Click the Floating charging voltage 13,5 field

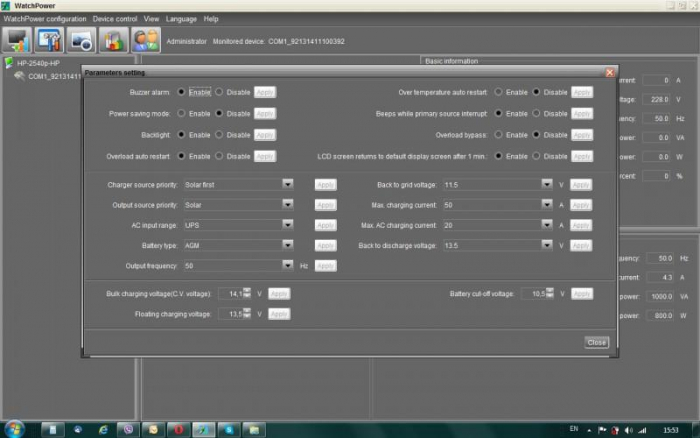coord(231,314)
